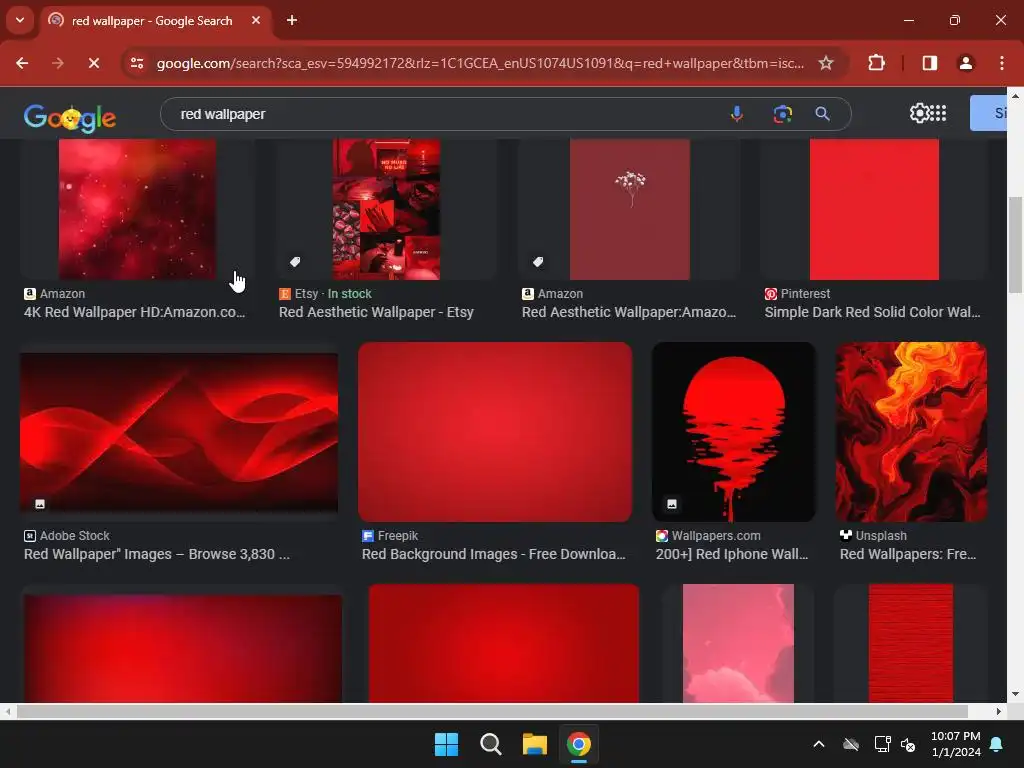1024x768 pixels.
Task: Open Unsplash red marble thumbnail
Action: pos(912,432)
